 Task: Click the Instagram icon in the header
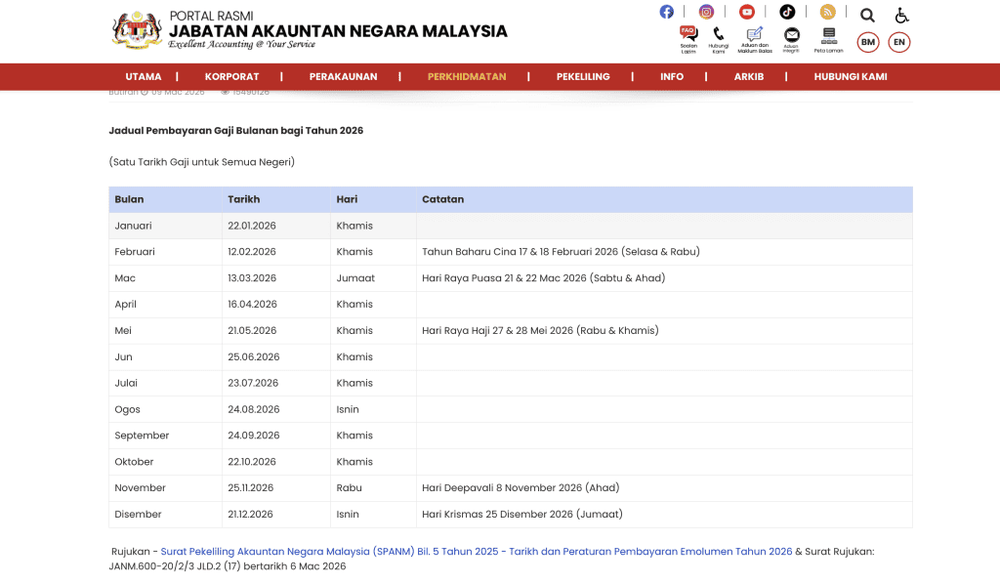pos(706,12)
